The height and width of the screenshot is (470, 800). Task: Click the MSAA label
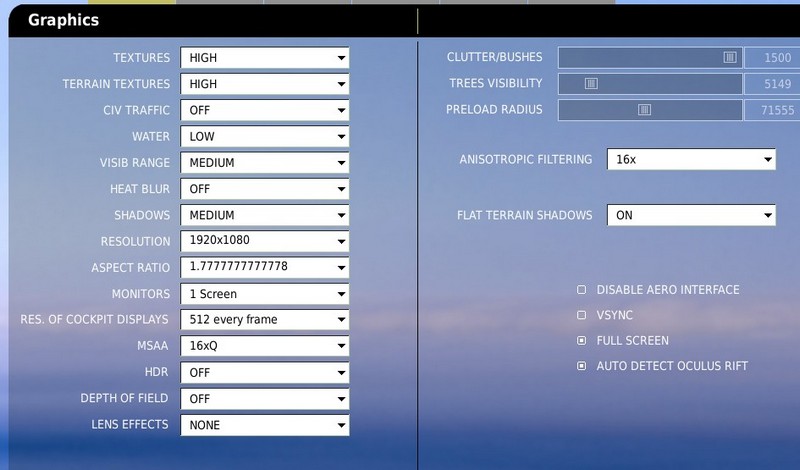coord(153,346)
